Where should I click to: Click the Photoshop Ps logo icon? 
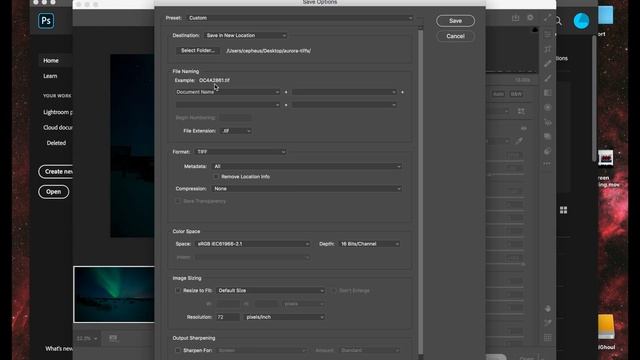(46, 21)
